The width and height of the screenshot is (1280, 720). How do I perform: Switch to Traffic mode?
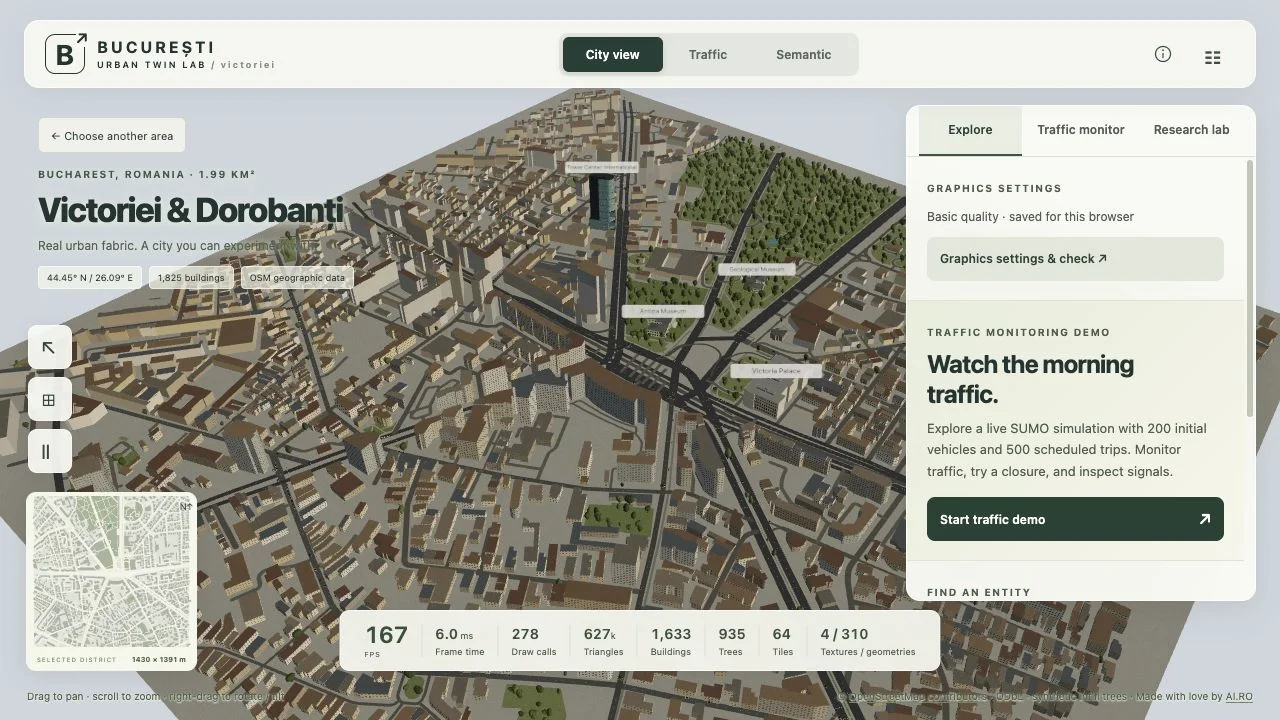[708, 55]
